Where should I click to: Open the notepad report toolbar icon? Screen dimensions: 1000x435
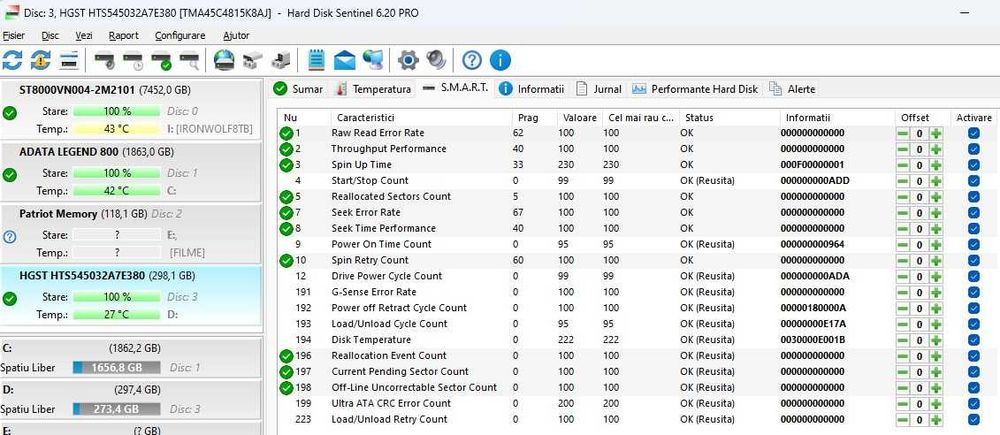click(316, 61)
